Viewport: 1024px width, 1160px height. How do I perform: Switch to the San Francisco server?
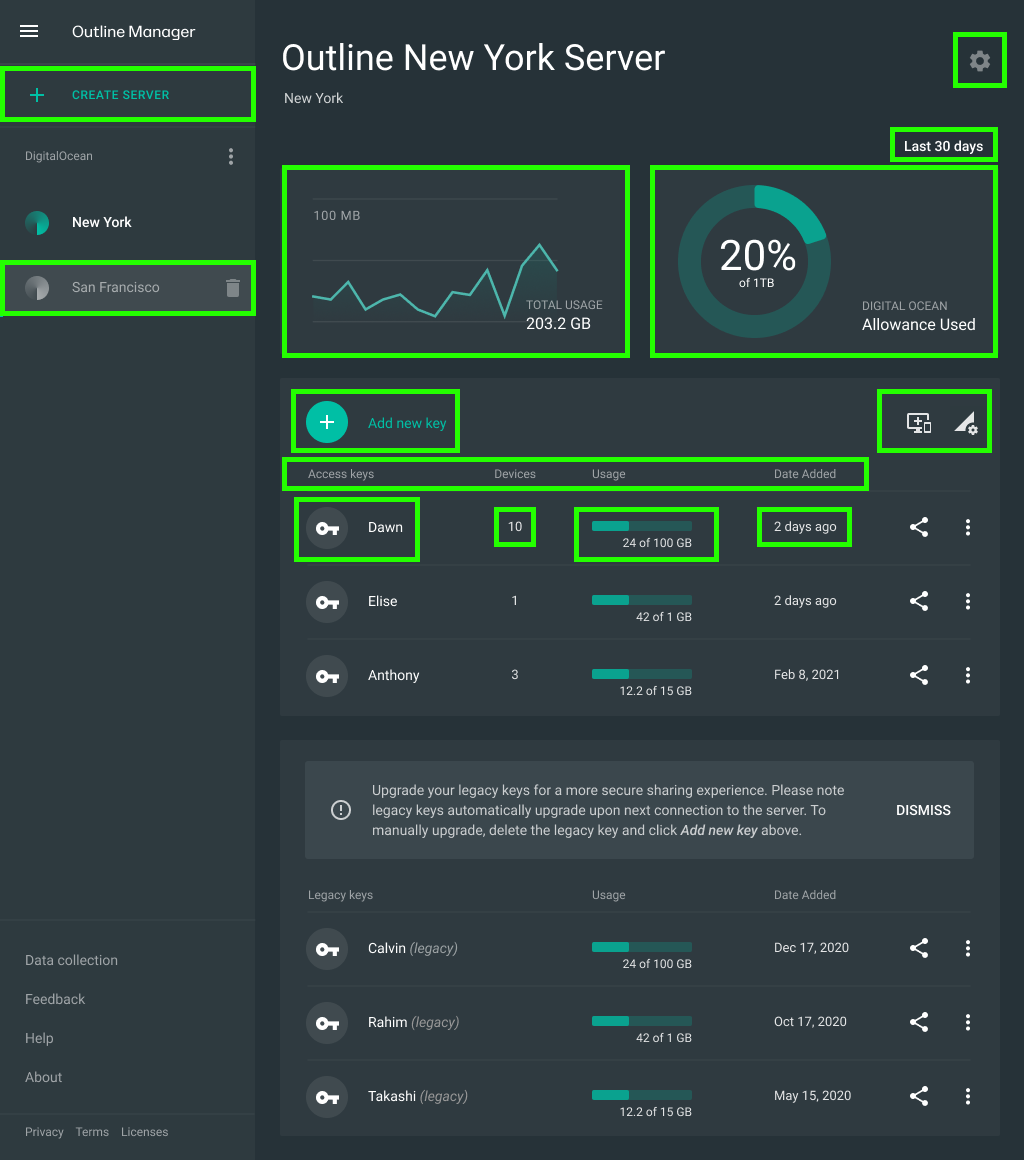click(x=115, y=288)
